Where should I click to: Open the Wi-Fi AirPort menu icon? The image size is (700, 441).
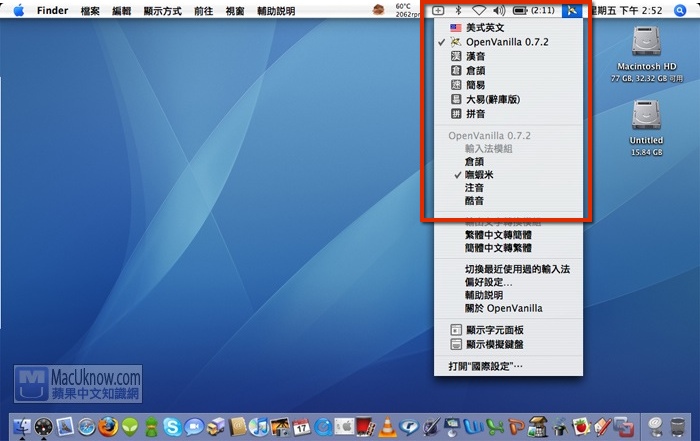click(479, 10)
